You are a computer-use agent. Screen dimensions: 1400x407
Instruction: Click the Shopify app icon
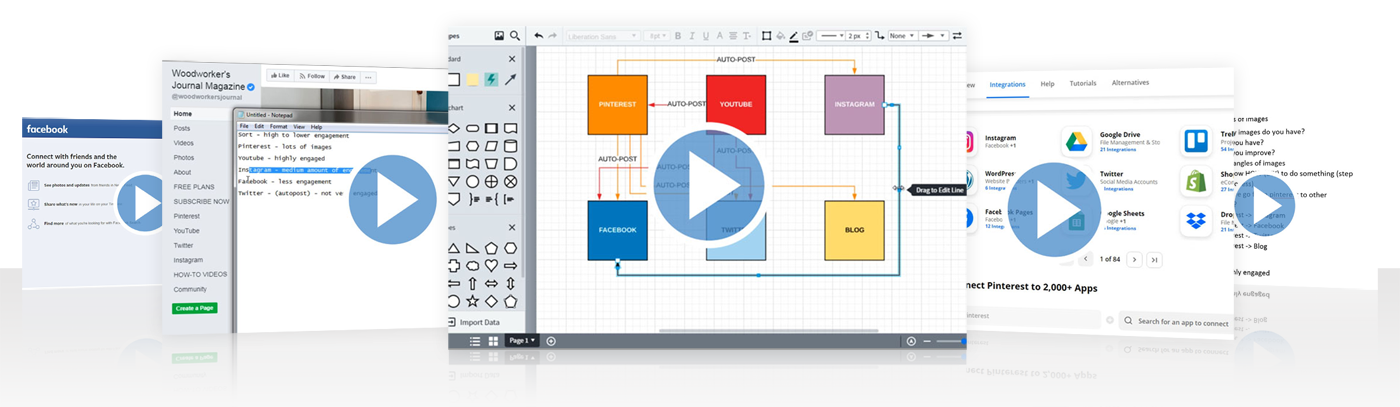tap(1195, 181)
